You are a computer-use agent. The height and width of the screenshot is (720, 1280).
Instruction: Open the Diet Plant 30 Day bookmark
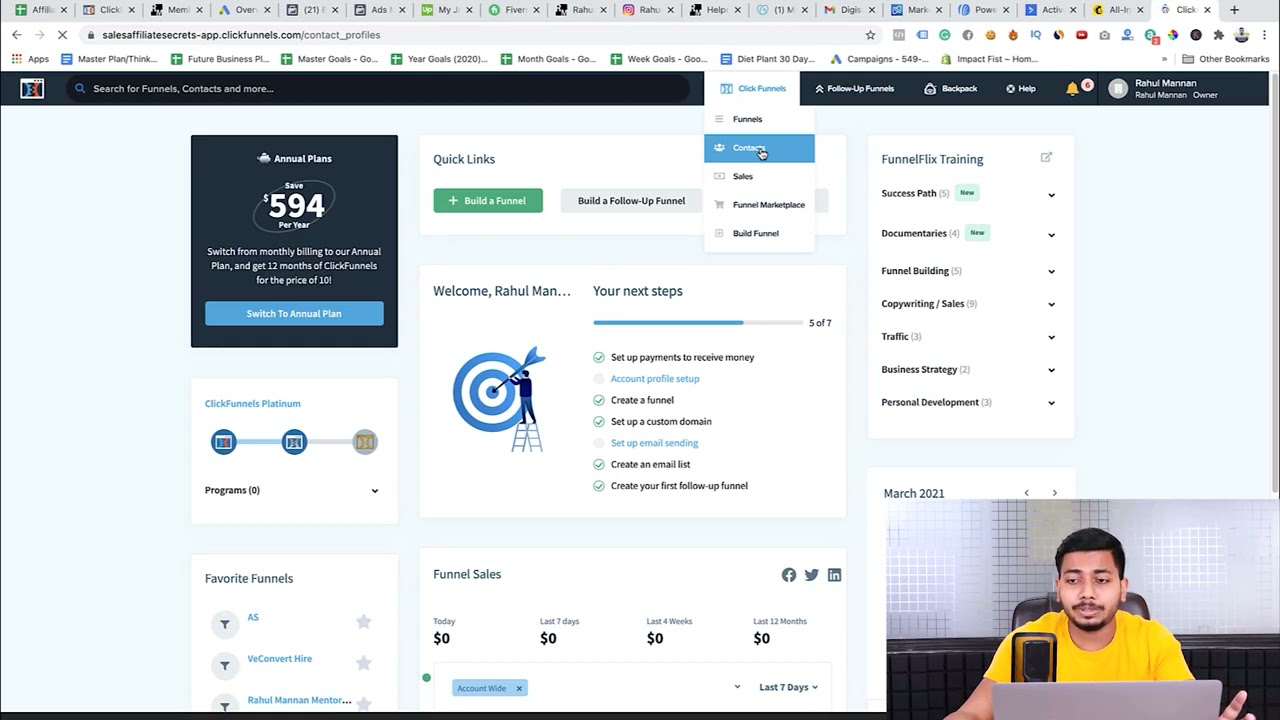pyautogui.click(x=767, y=59)
